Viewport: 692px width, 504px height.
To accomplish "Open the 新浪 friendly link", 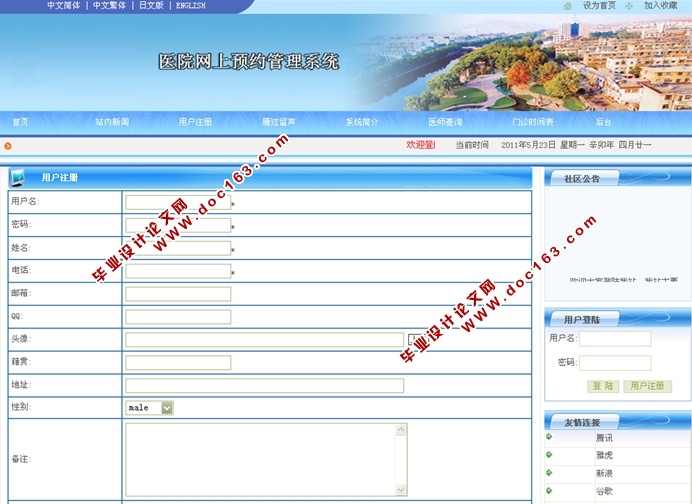I will click(x=604, y=473).
